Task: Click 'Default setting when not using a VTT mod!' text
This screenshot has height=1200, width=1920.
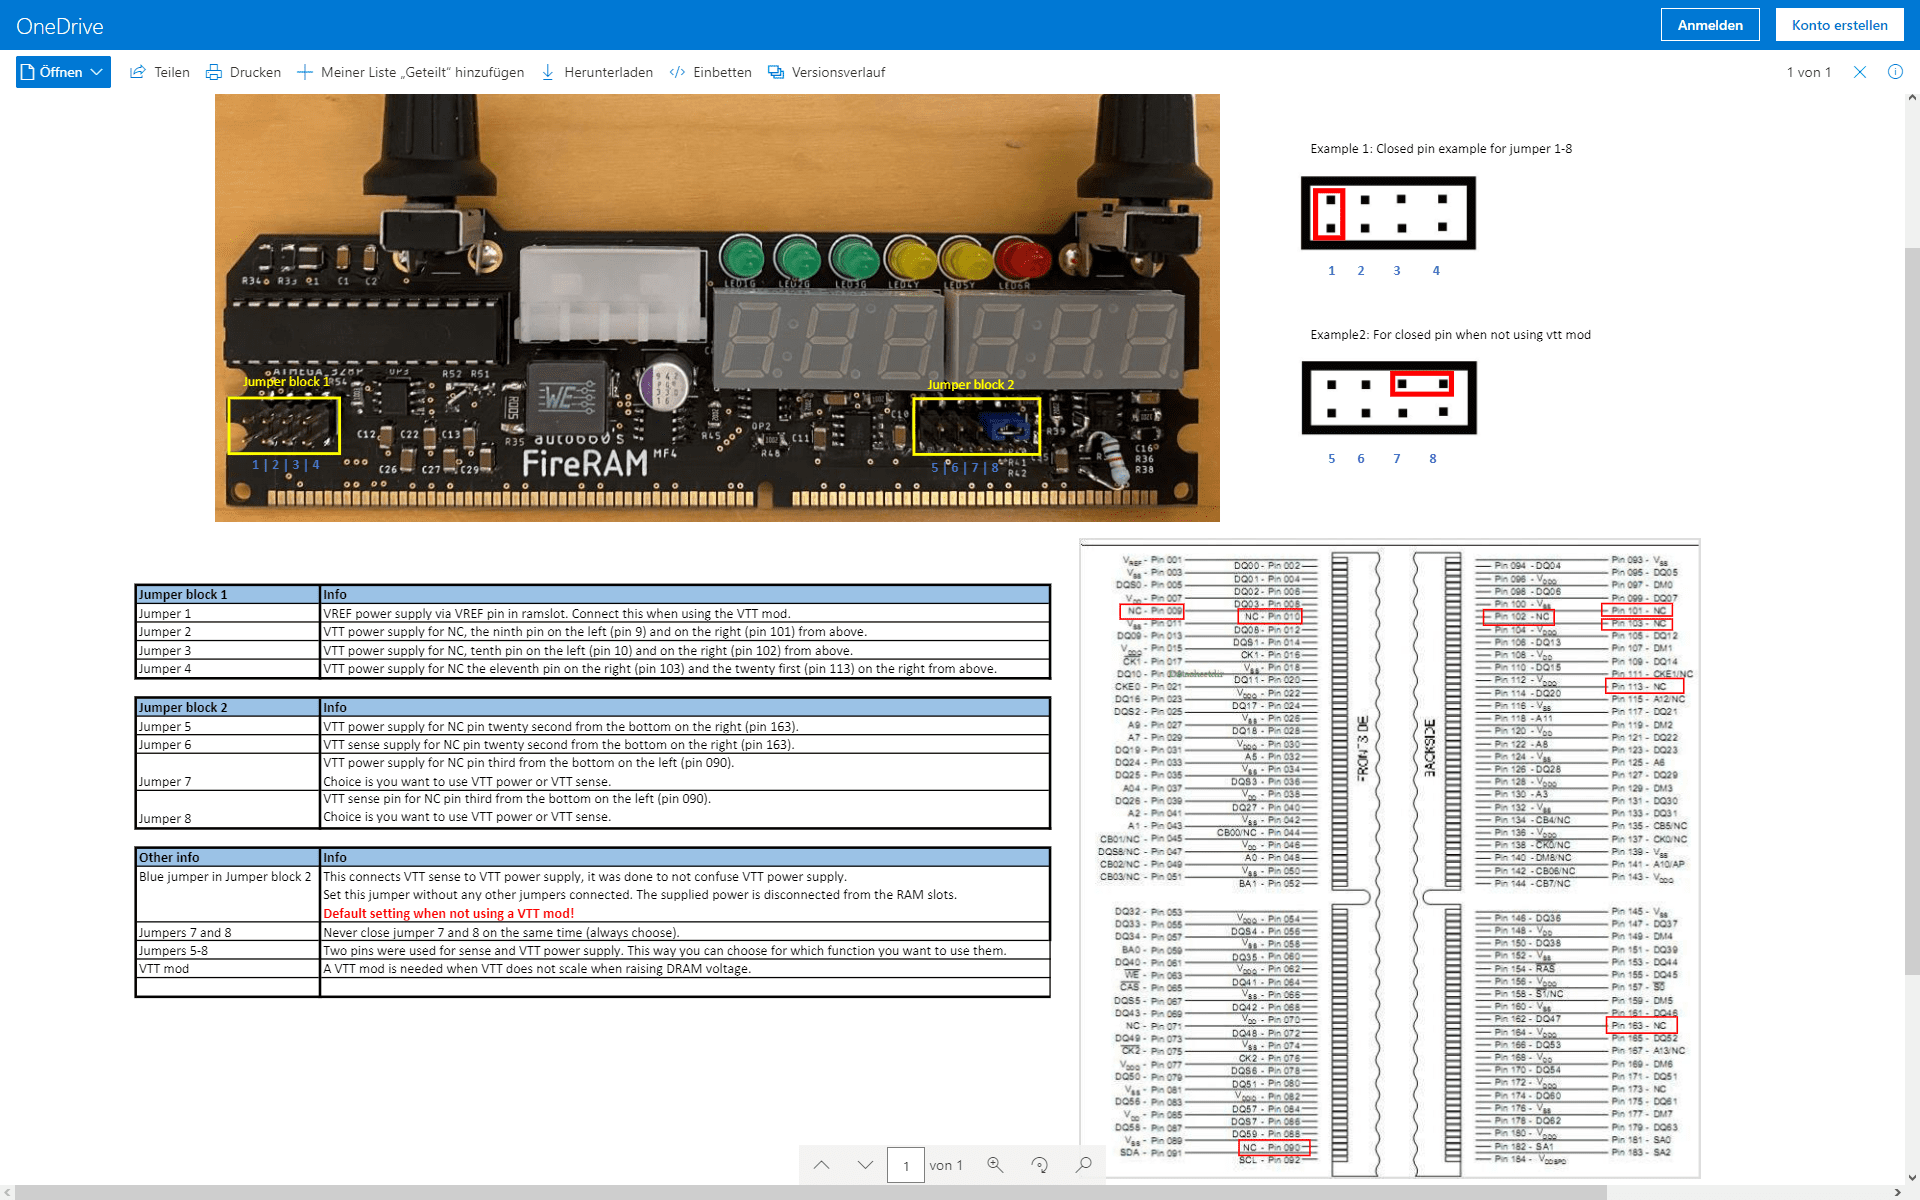Action: coord(449,913)
